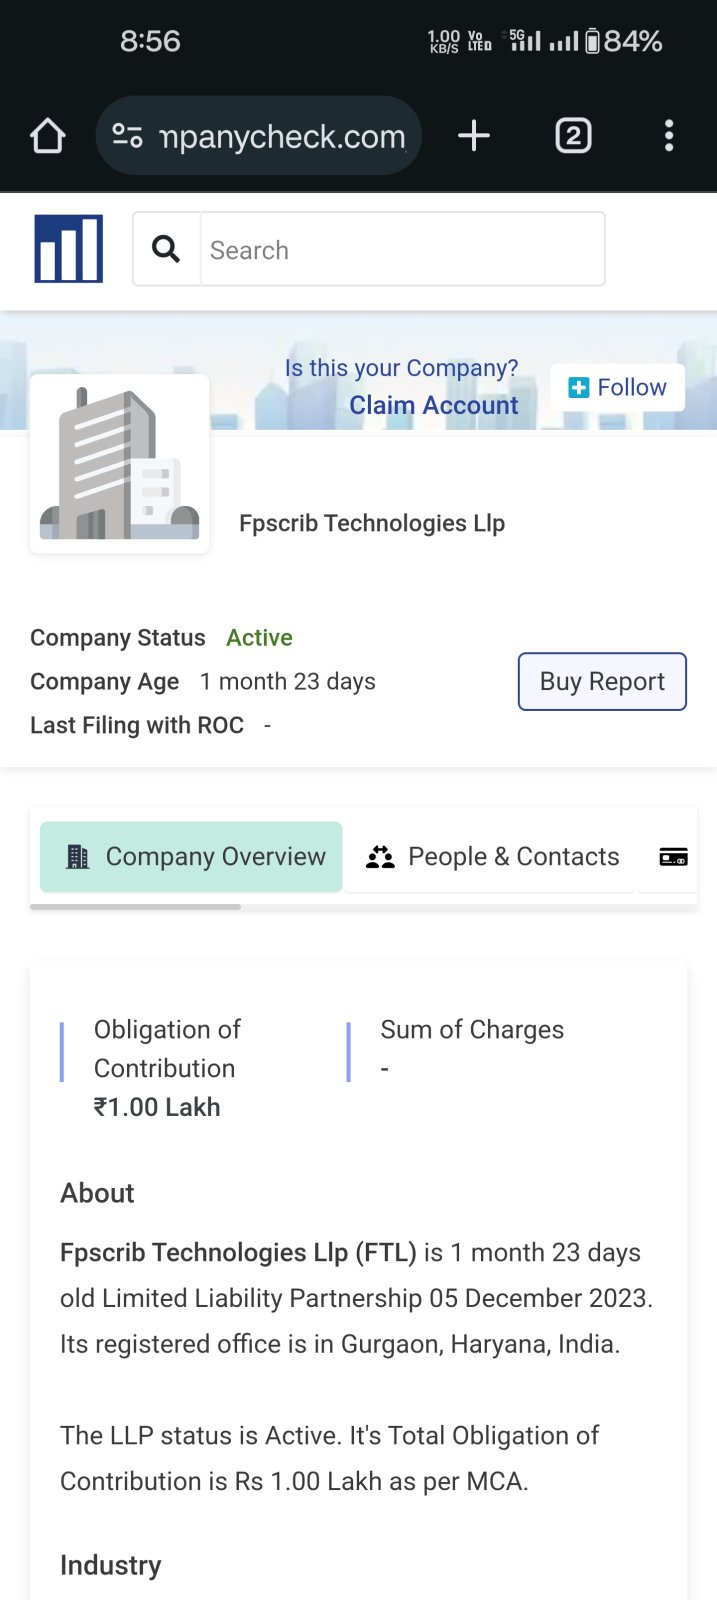Tap the Claim Account link
Screen dimensions: 717x1600
click(433, 405)
